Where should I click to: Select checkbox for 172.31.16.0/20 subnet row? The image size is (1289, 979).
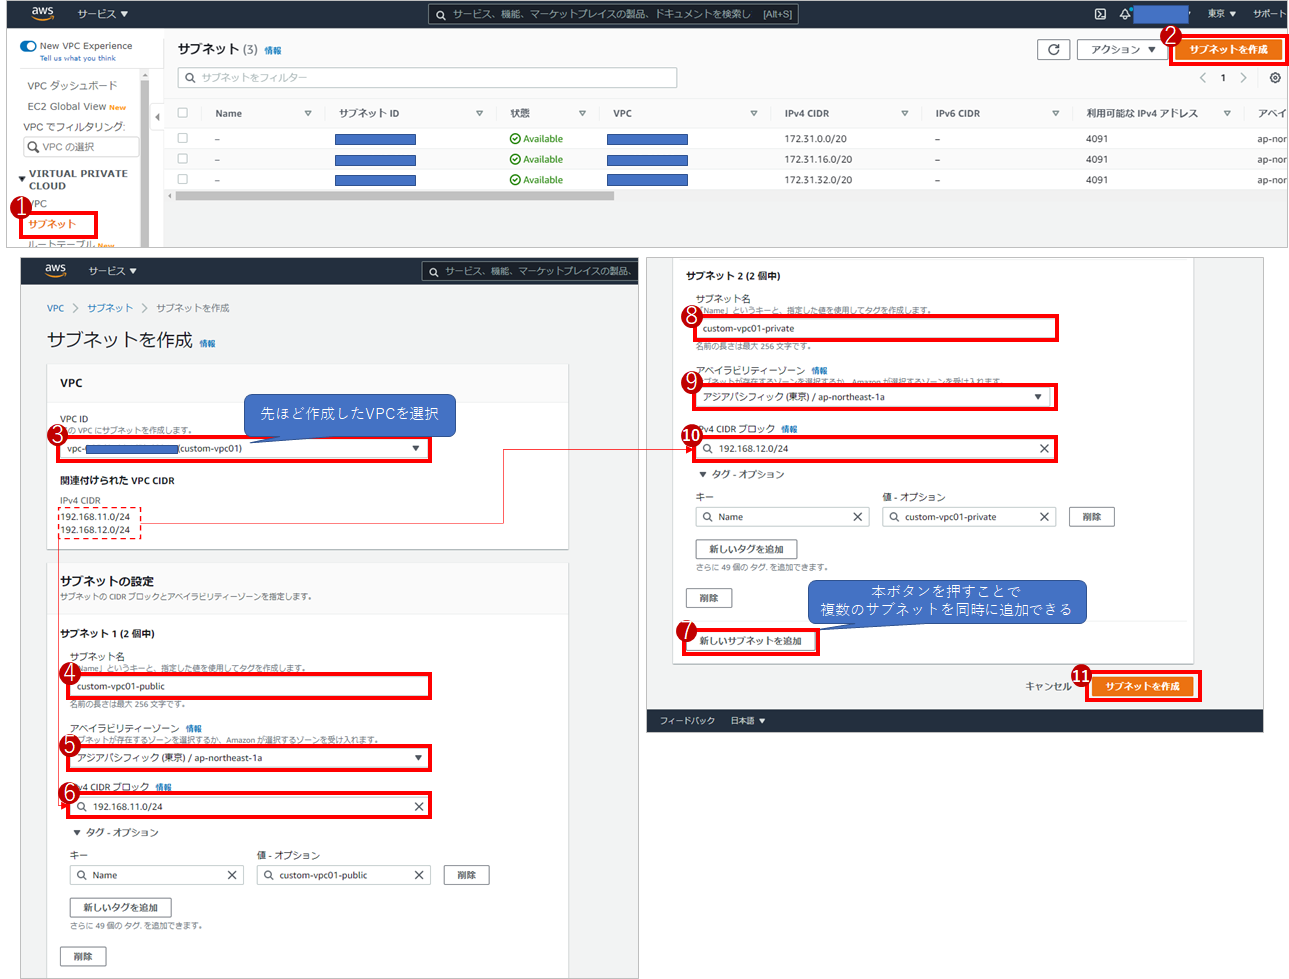(182, 159)
